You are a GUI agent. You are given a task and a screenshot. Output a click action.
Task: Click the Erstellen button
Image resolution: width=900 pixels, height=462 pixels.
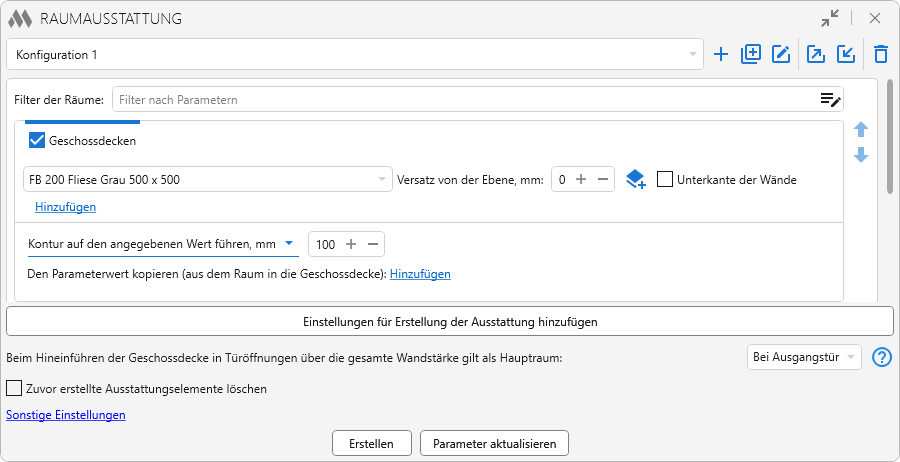371,443
